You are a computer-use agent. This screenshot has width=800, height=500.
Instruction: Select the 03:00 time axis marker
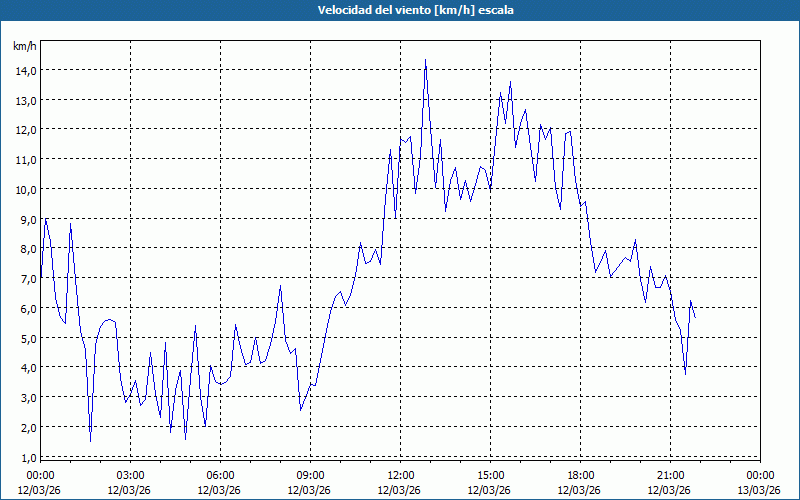(x=130, y=475)
